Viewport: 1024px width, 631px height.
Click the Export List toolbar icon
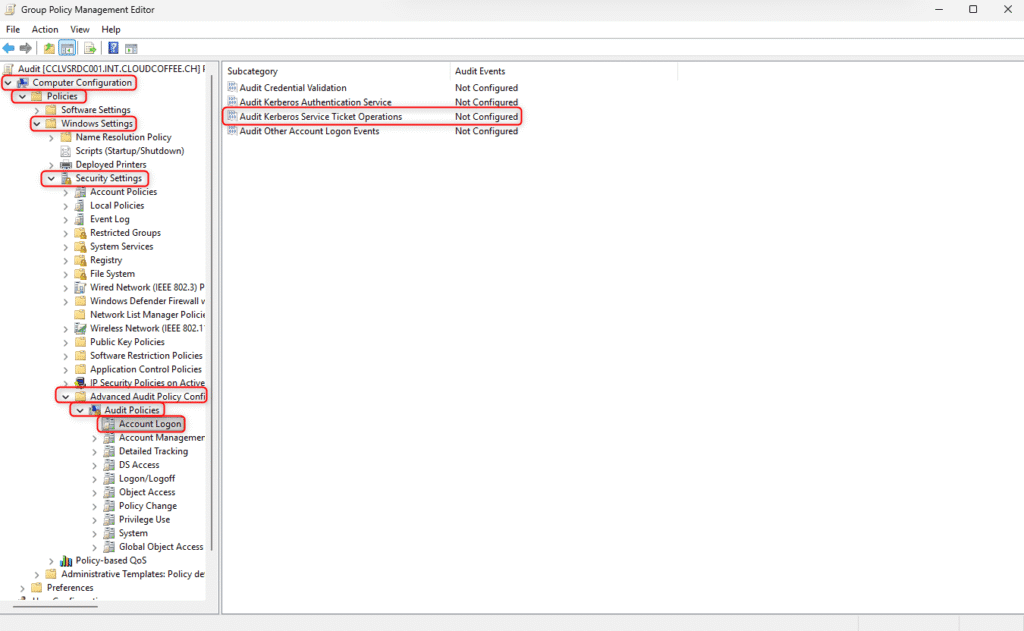89,48
